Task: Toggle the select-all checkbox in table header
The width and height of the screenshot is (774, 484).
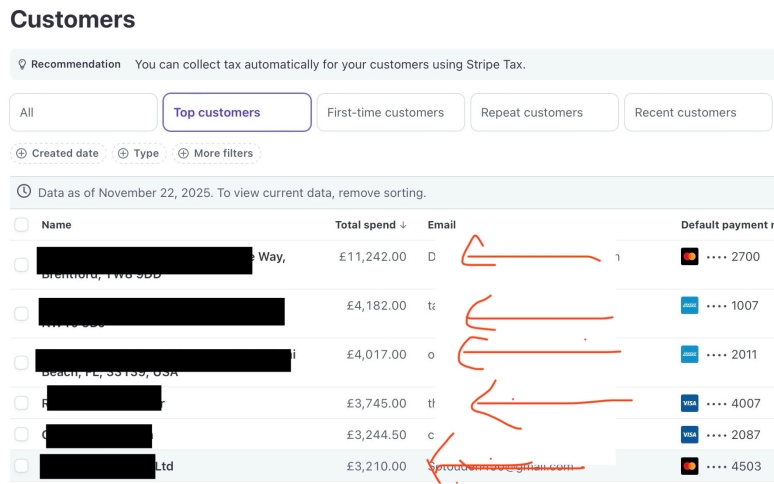Action: [22, 225]
